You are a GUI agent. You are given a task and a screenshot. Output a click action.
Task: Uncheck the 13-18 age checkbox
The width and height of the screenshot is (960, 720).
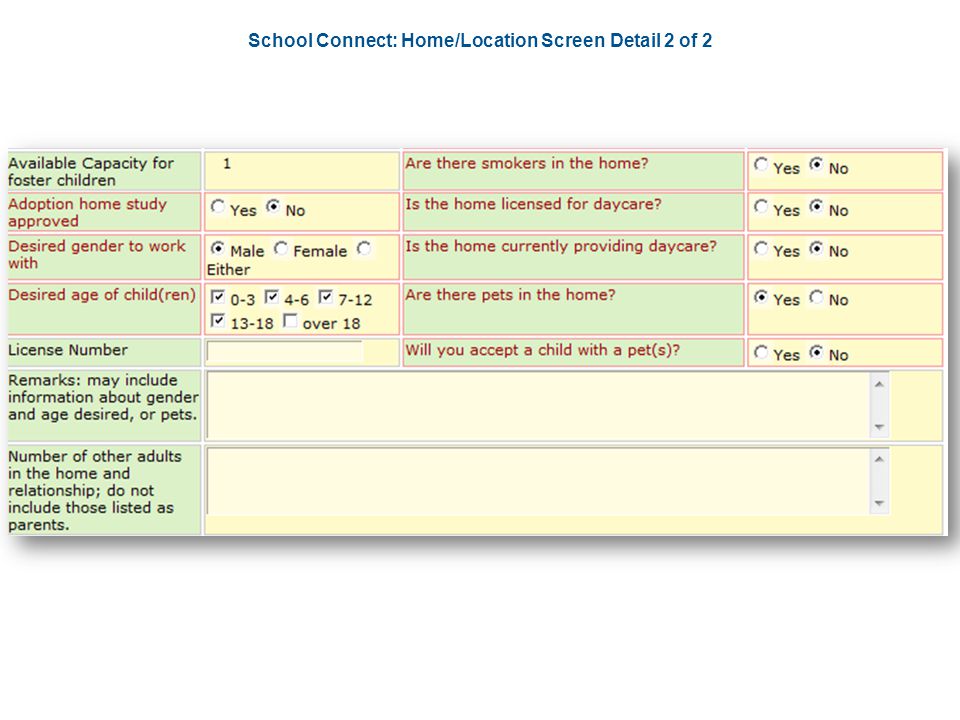click(x=217, y=320)
